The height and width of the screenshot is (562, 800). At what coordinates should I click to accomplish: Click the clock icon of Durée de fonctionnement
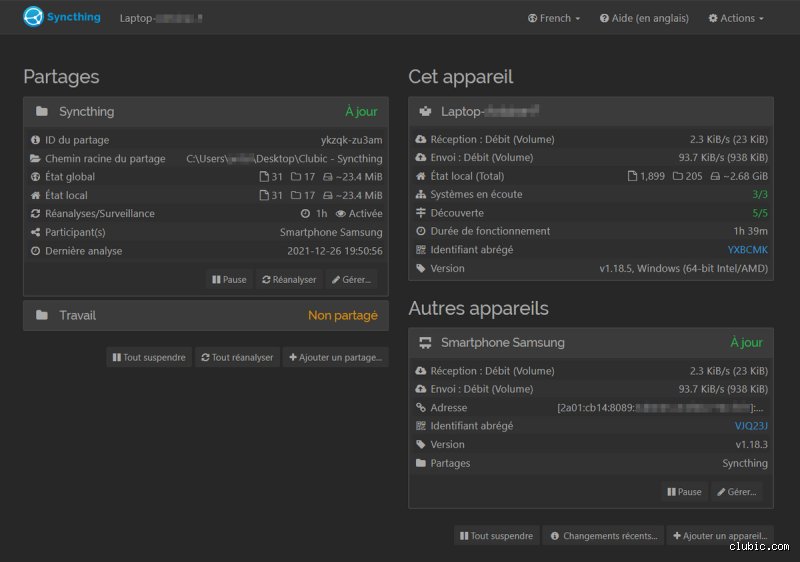(x=420, y=231)
